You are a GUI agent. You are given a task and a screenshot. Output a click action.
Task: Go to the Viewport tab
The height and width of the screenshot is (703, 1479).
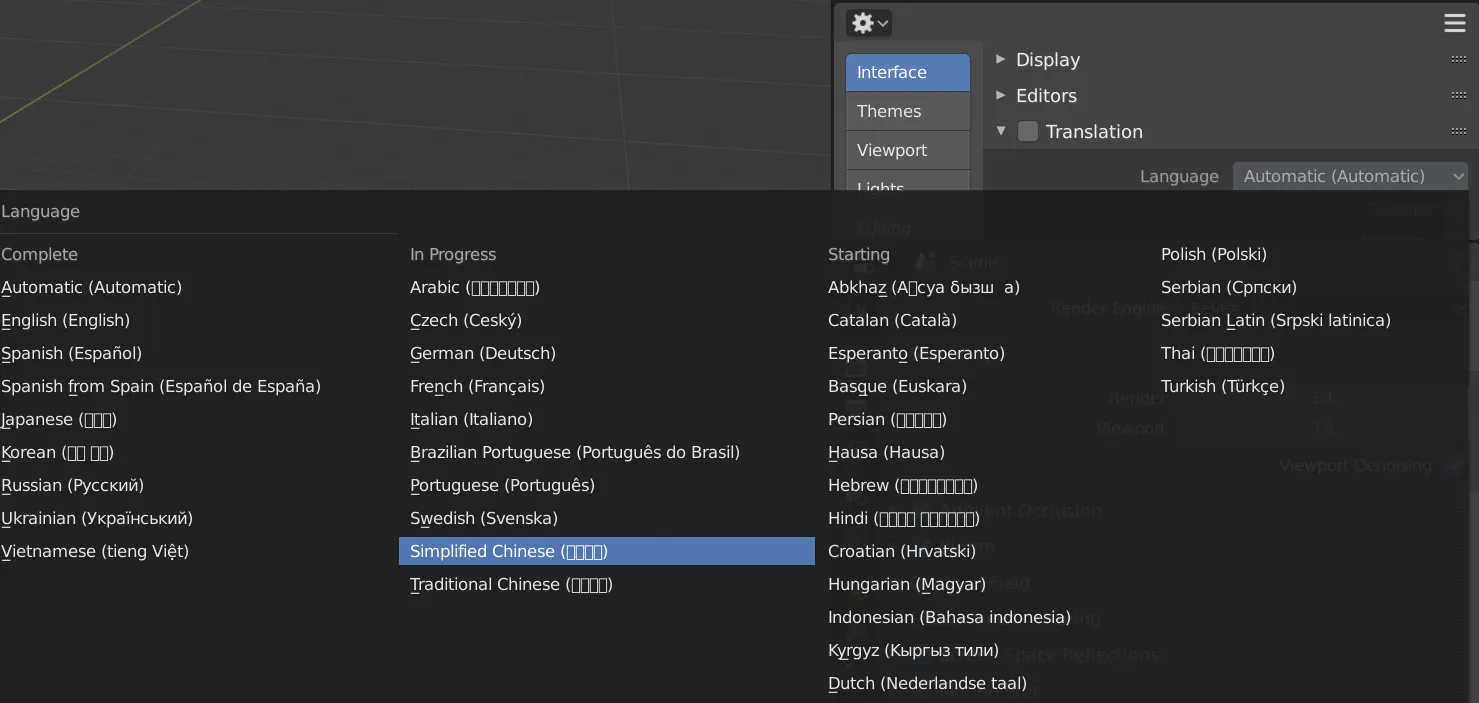(x=907, y=150)
